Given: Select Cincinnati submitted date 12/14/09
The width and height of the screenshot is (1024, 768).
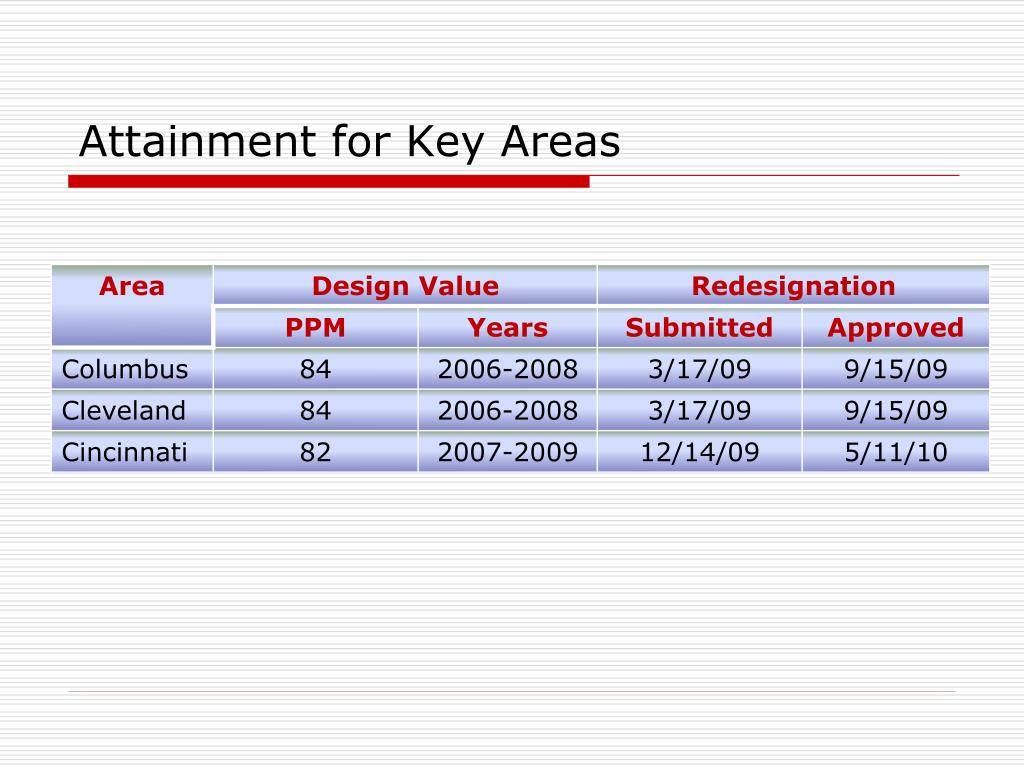Looking at the screenshot, I should pos(699,451).
